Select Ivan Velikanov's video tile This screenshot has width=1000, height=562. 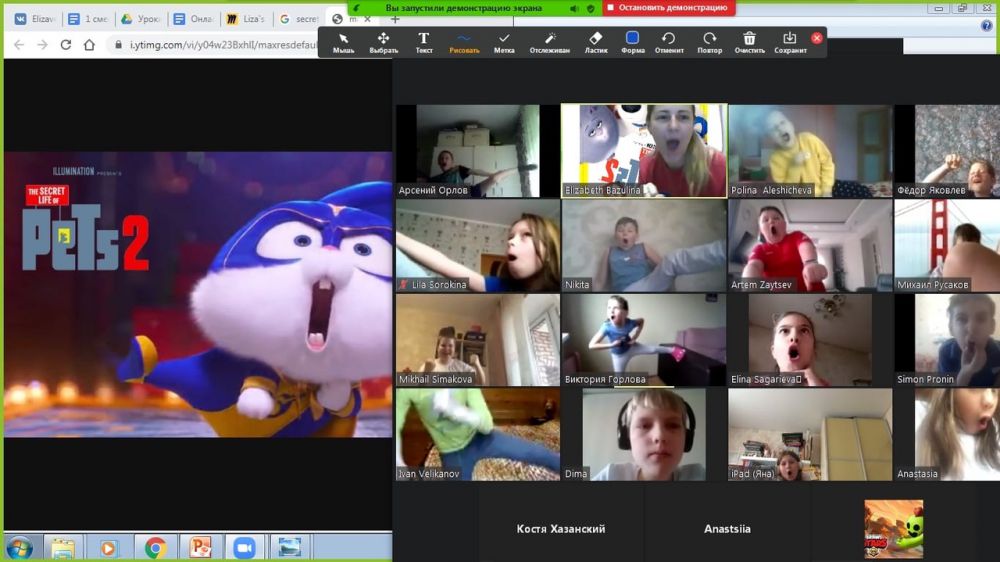coord(478,434)
